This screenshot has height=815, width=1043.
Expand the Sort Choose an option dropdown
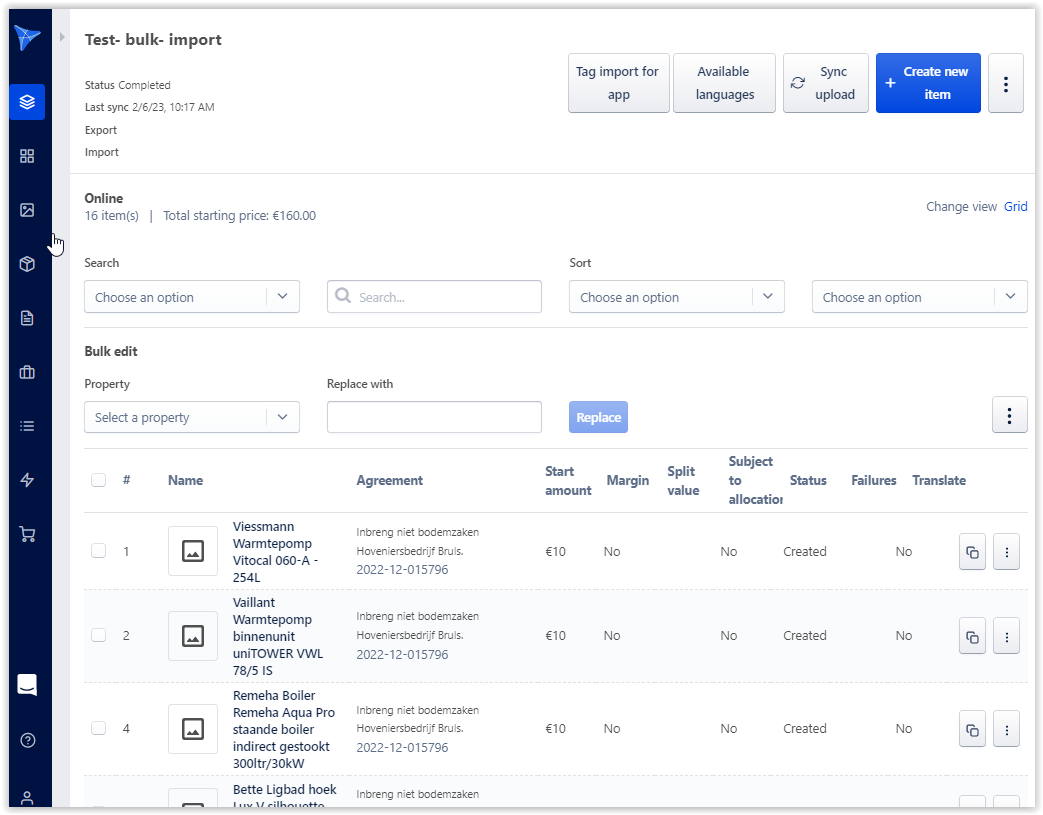(676, 297)
